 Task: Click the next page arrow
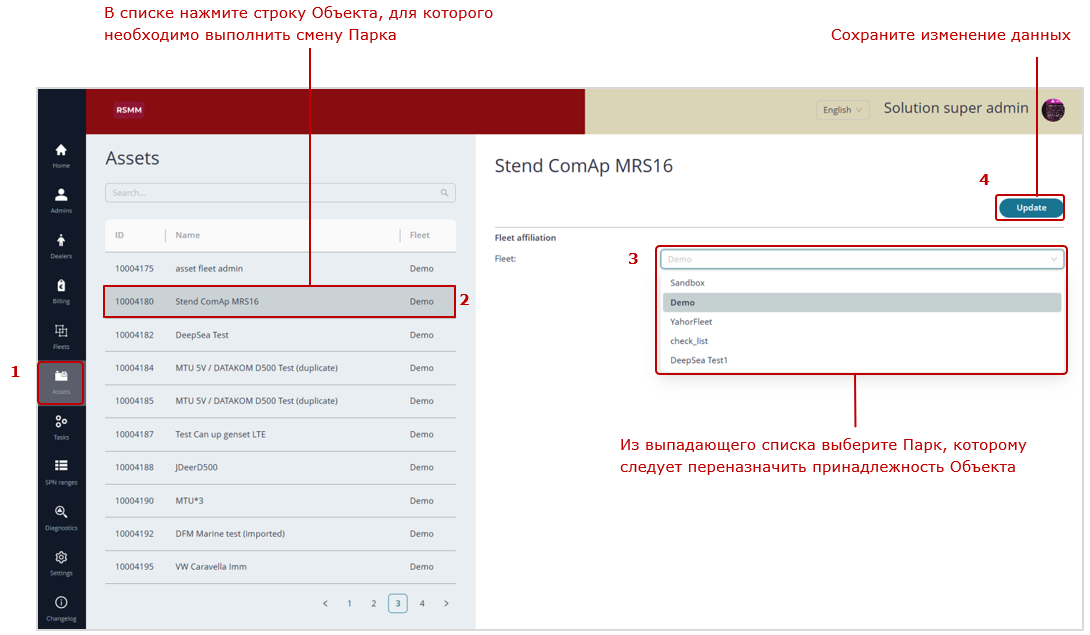click(x=446, y=604)
